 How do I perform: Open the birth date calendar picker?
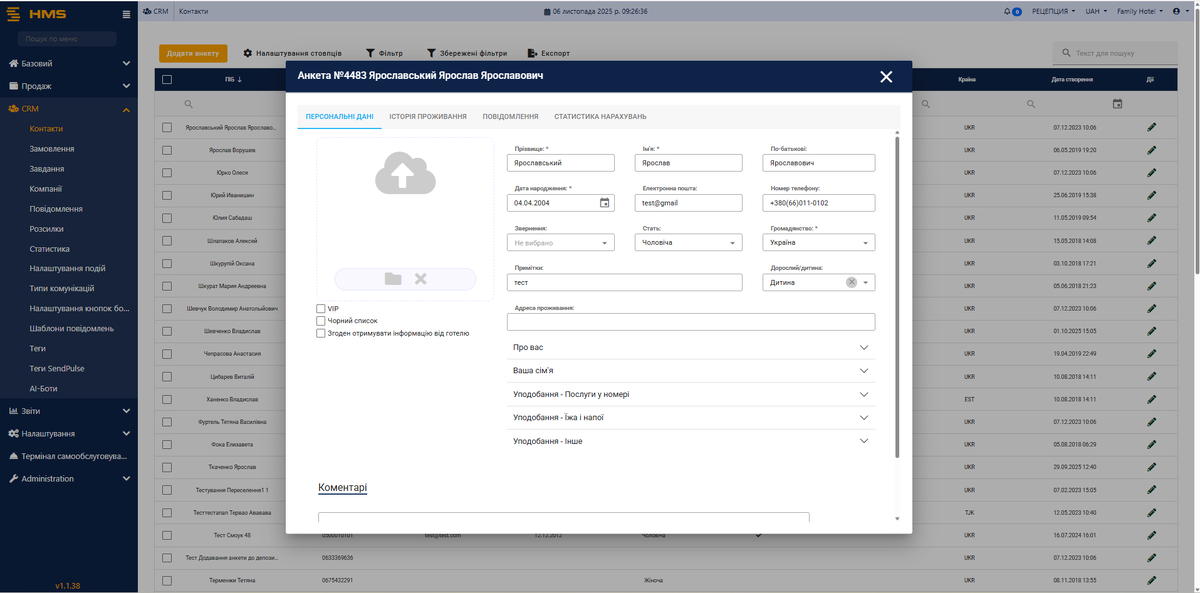[x=604, y=203]
